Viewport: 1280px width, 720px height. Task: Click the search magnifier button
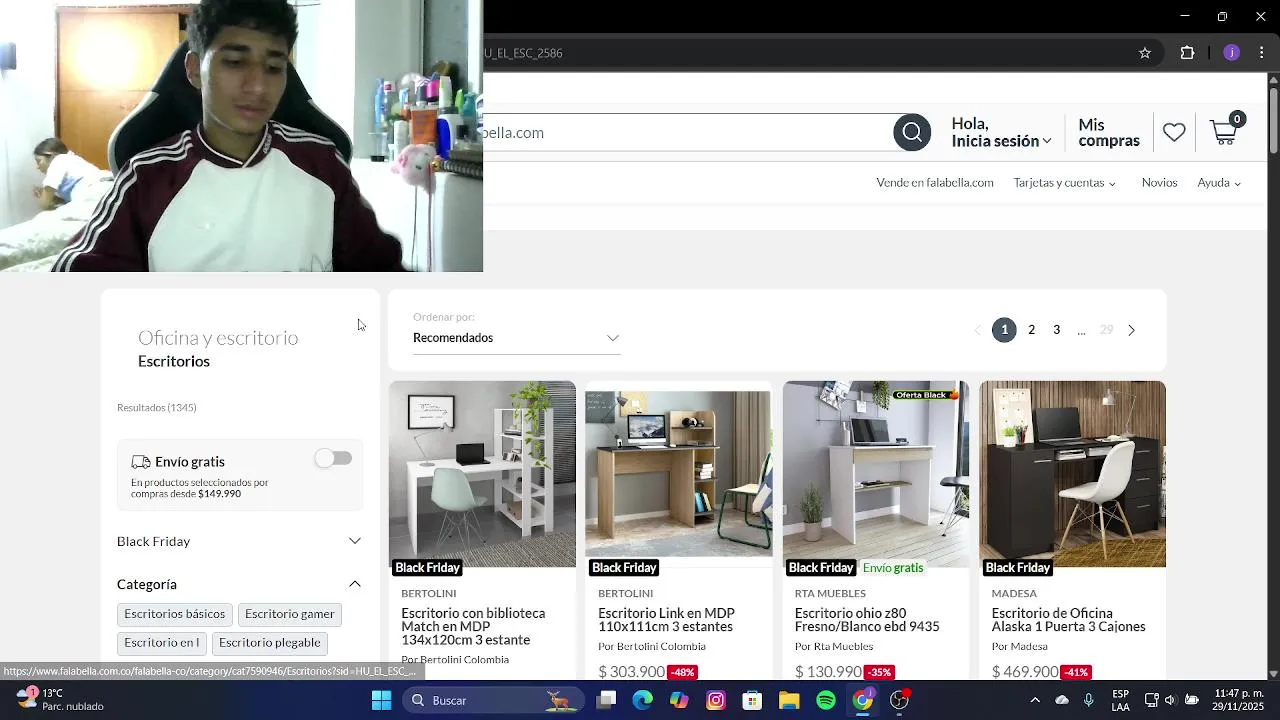point(912,132)
